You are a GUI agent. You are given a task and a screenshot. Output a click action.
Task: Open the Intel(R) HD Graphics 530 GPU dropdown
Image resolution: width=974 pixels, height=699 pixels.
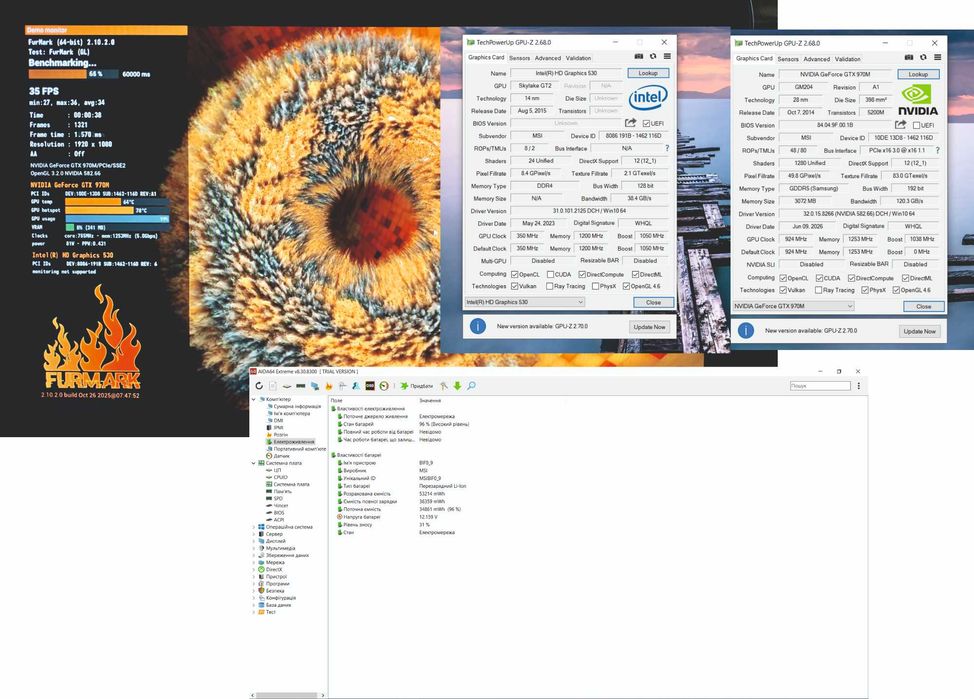(x=525, y=302)
